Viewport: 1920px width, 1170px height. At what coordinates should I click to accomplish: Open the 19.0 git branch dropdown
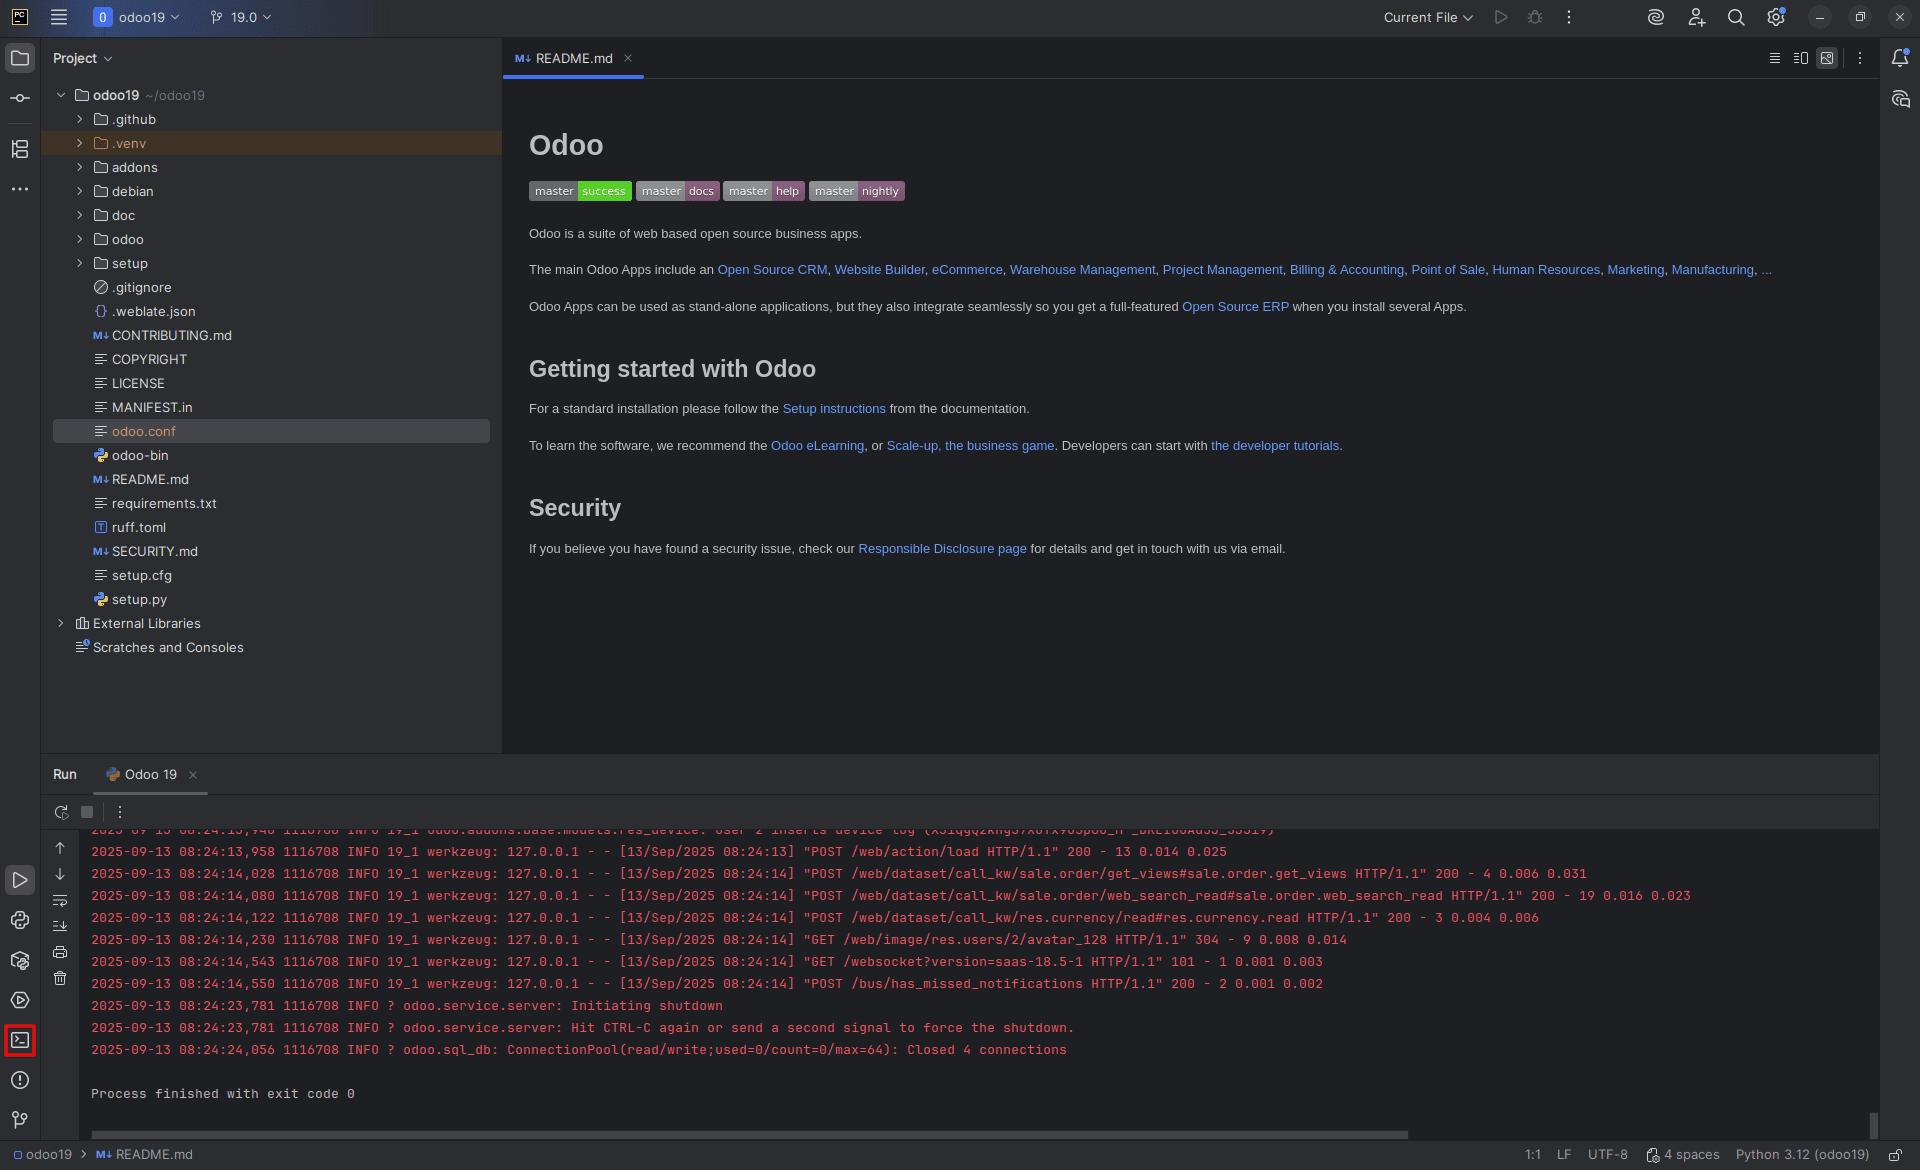tap(241, 17)
